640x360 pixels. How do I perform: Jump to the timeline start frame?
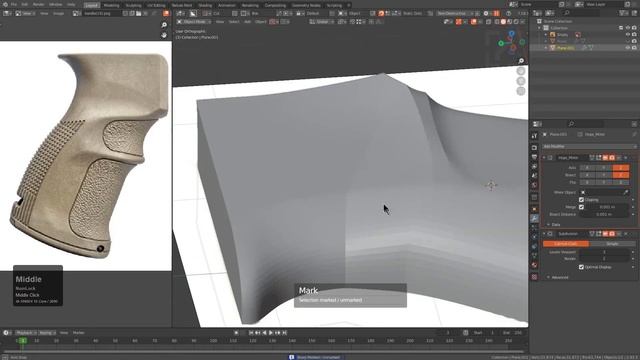point(251,333)
